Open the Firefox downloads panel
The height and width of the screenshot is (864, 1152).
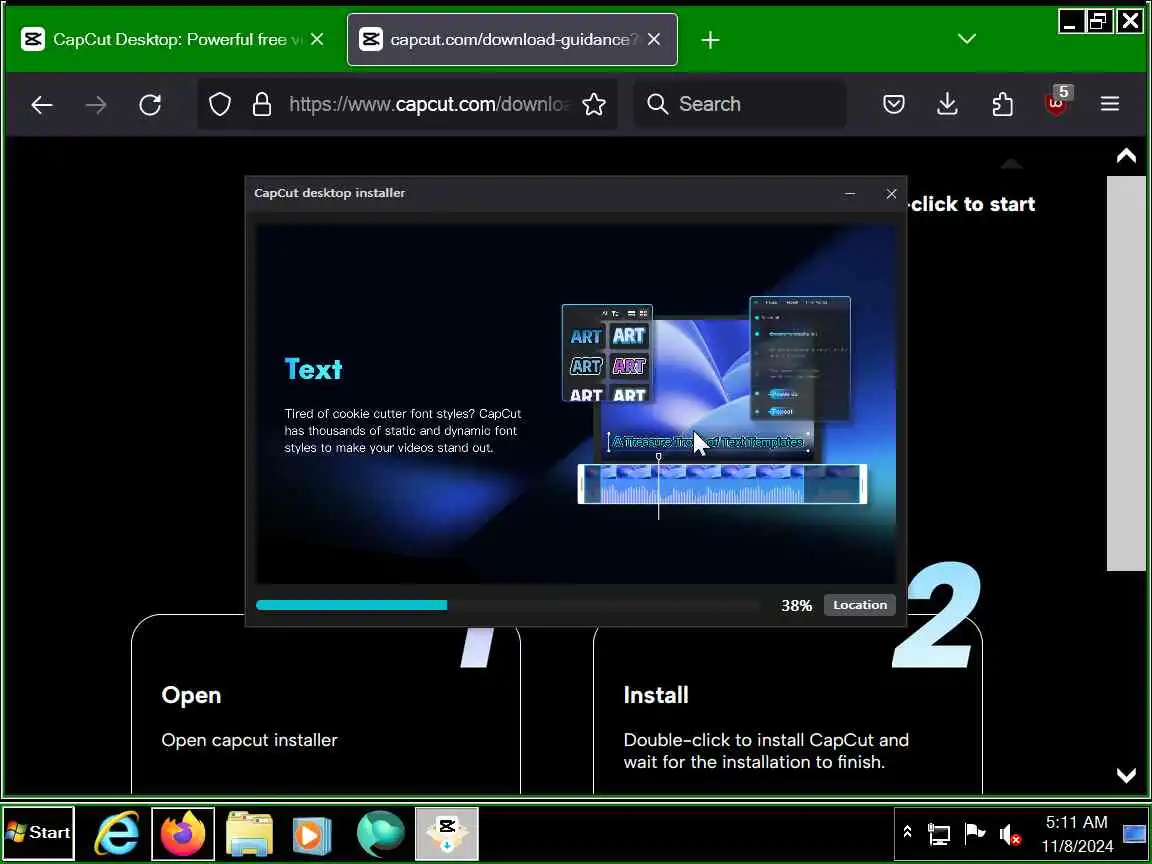[x=948, y=105]
